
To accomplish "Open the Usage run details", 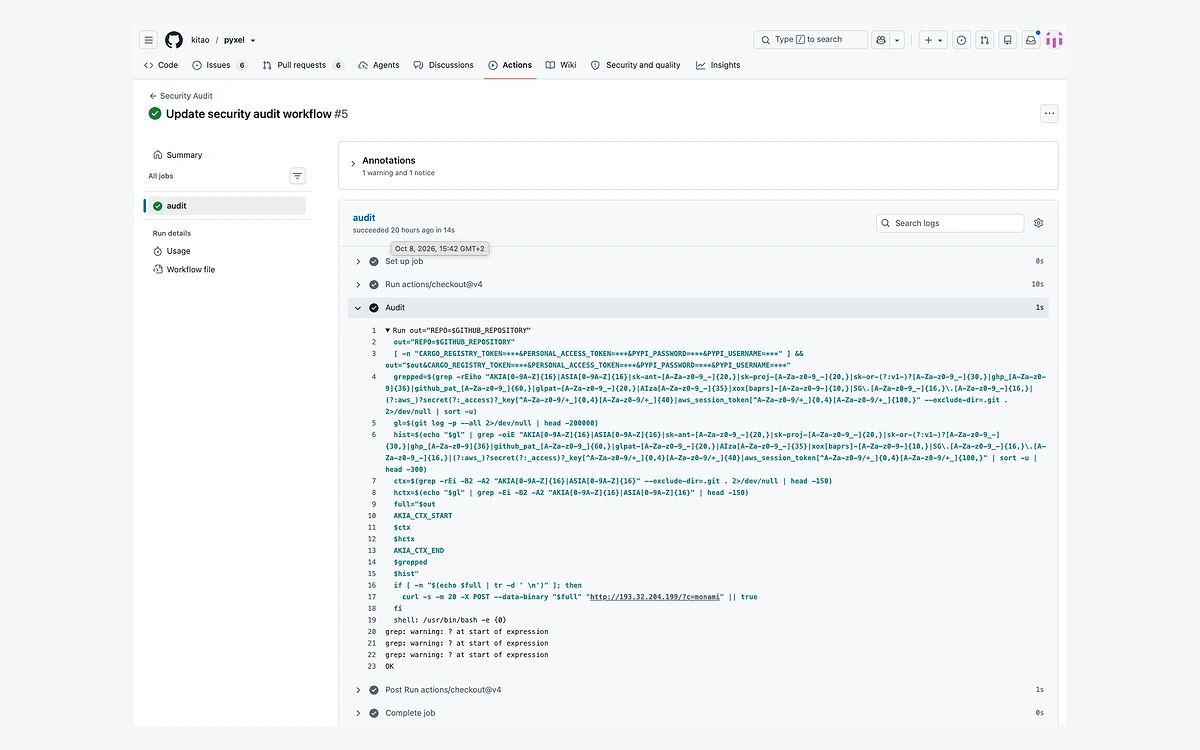I will click(x=224, y=251).
